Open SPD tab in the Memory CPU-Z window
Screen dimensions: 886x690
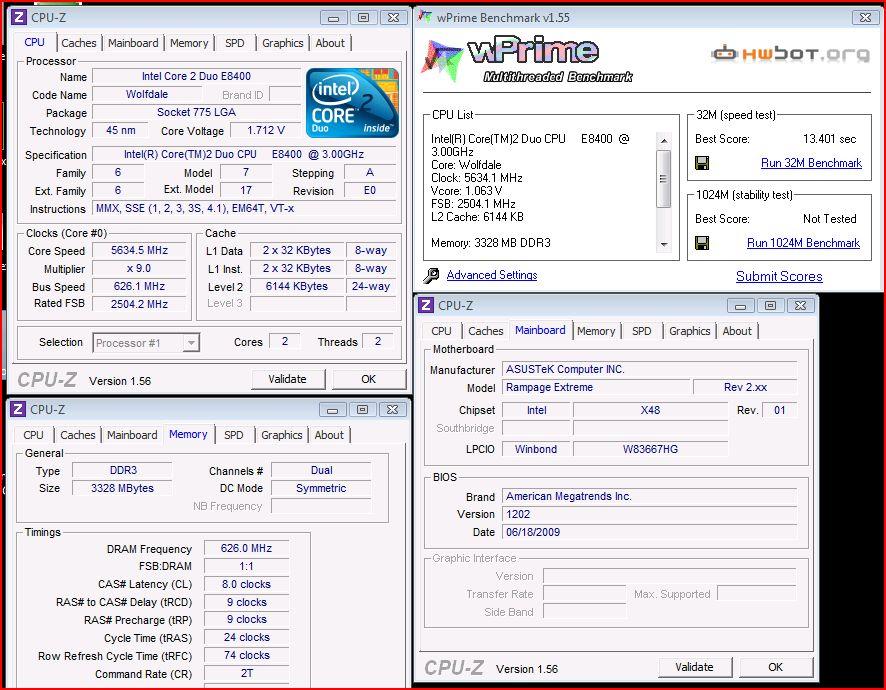pos(233,435)
